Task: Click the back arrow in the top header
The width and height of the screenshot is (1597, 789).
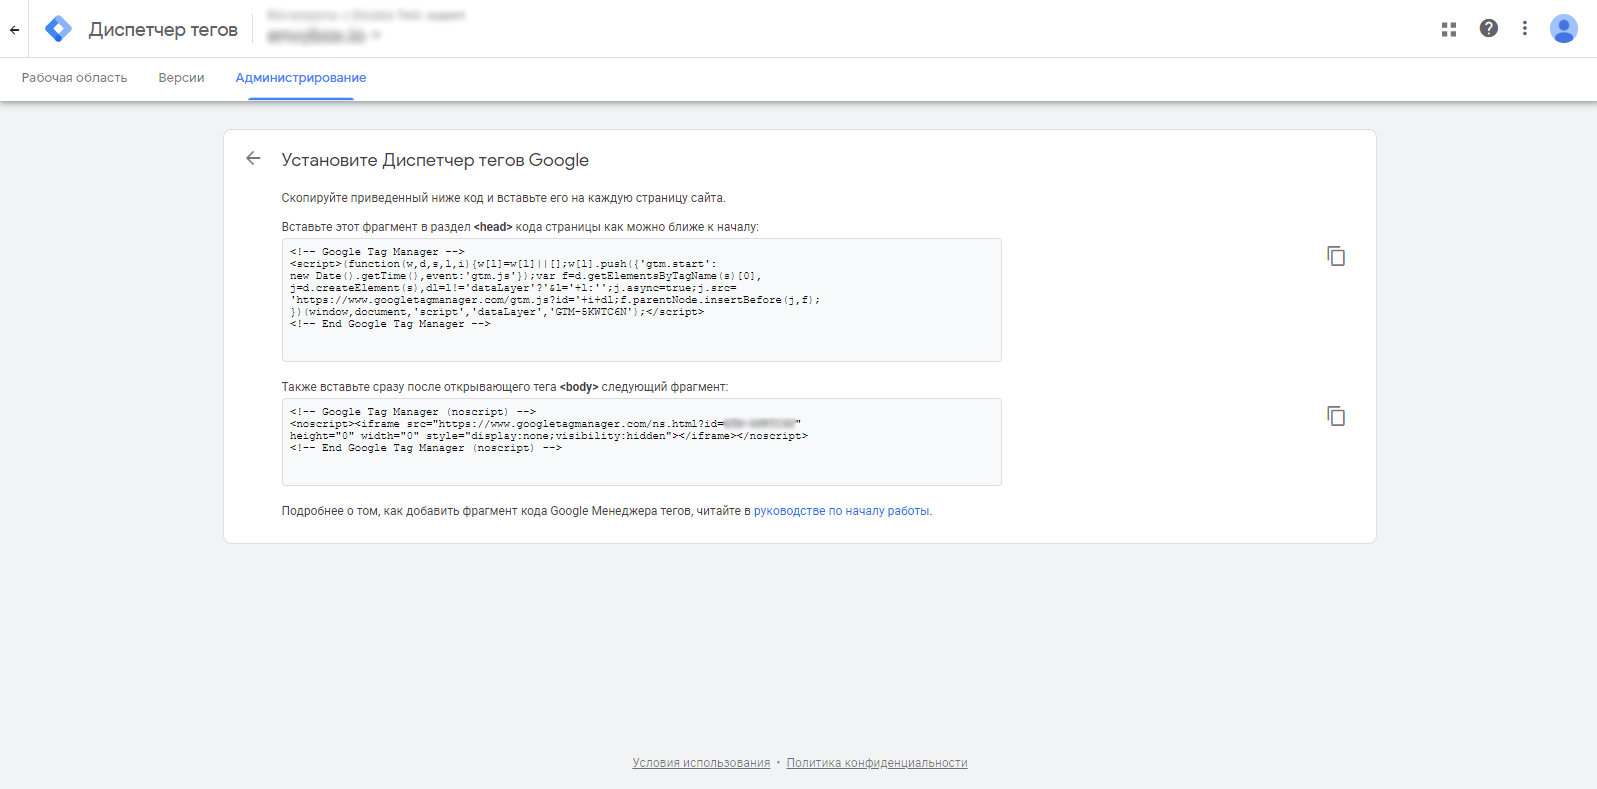Action: click(x=14, y=30)
